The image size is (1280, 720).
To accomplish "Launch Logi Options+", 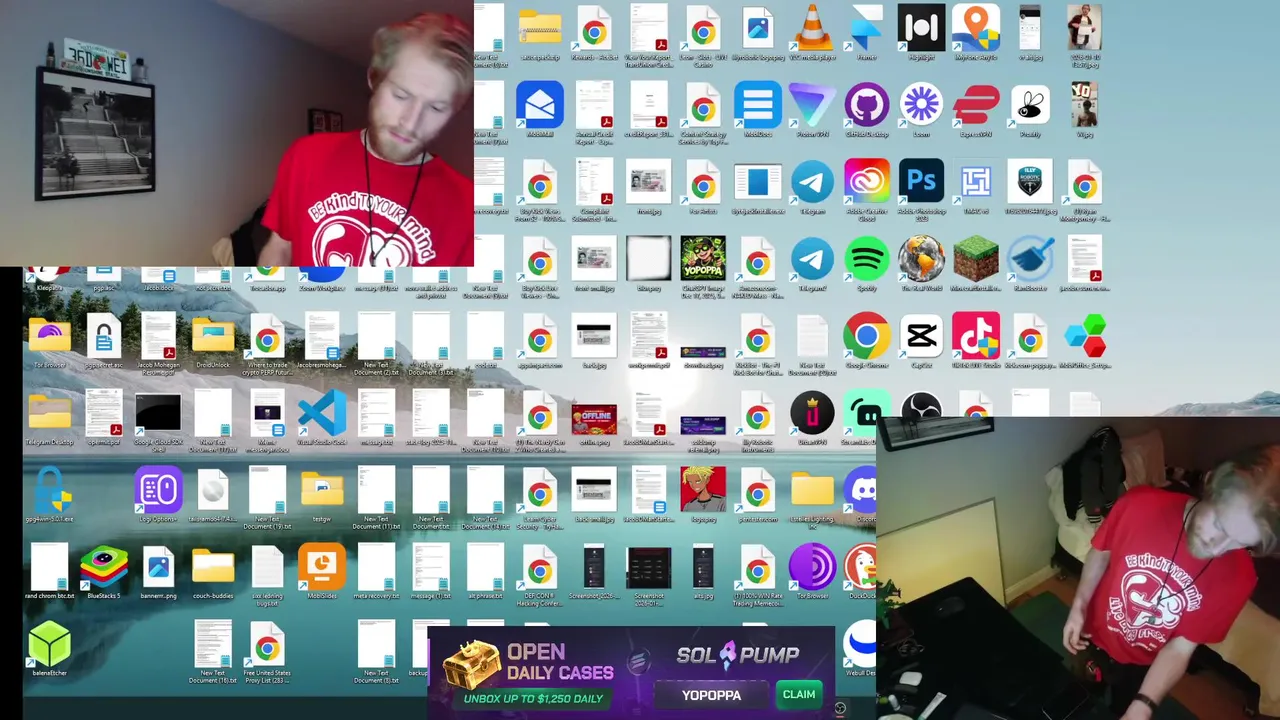I will coord(158,491).
